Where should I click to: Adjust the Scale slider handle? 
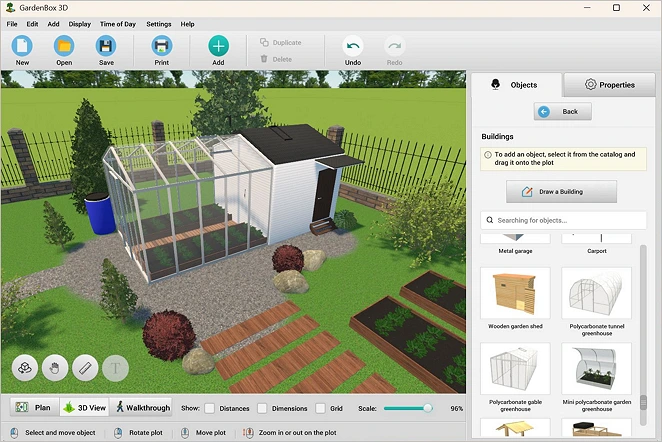click(x=428, y=408)
